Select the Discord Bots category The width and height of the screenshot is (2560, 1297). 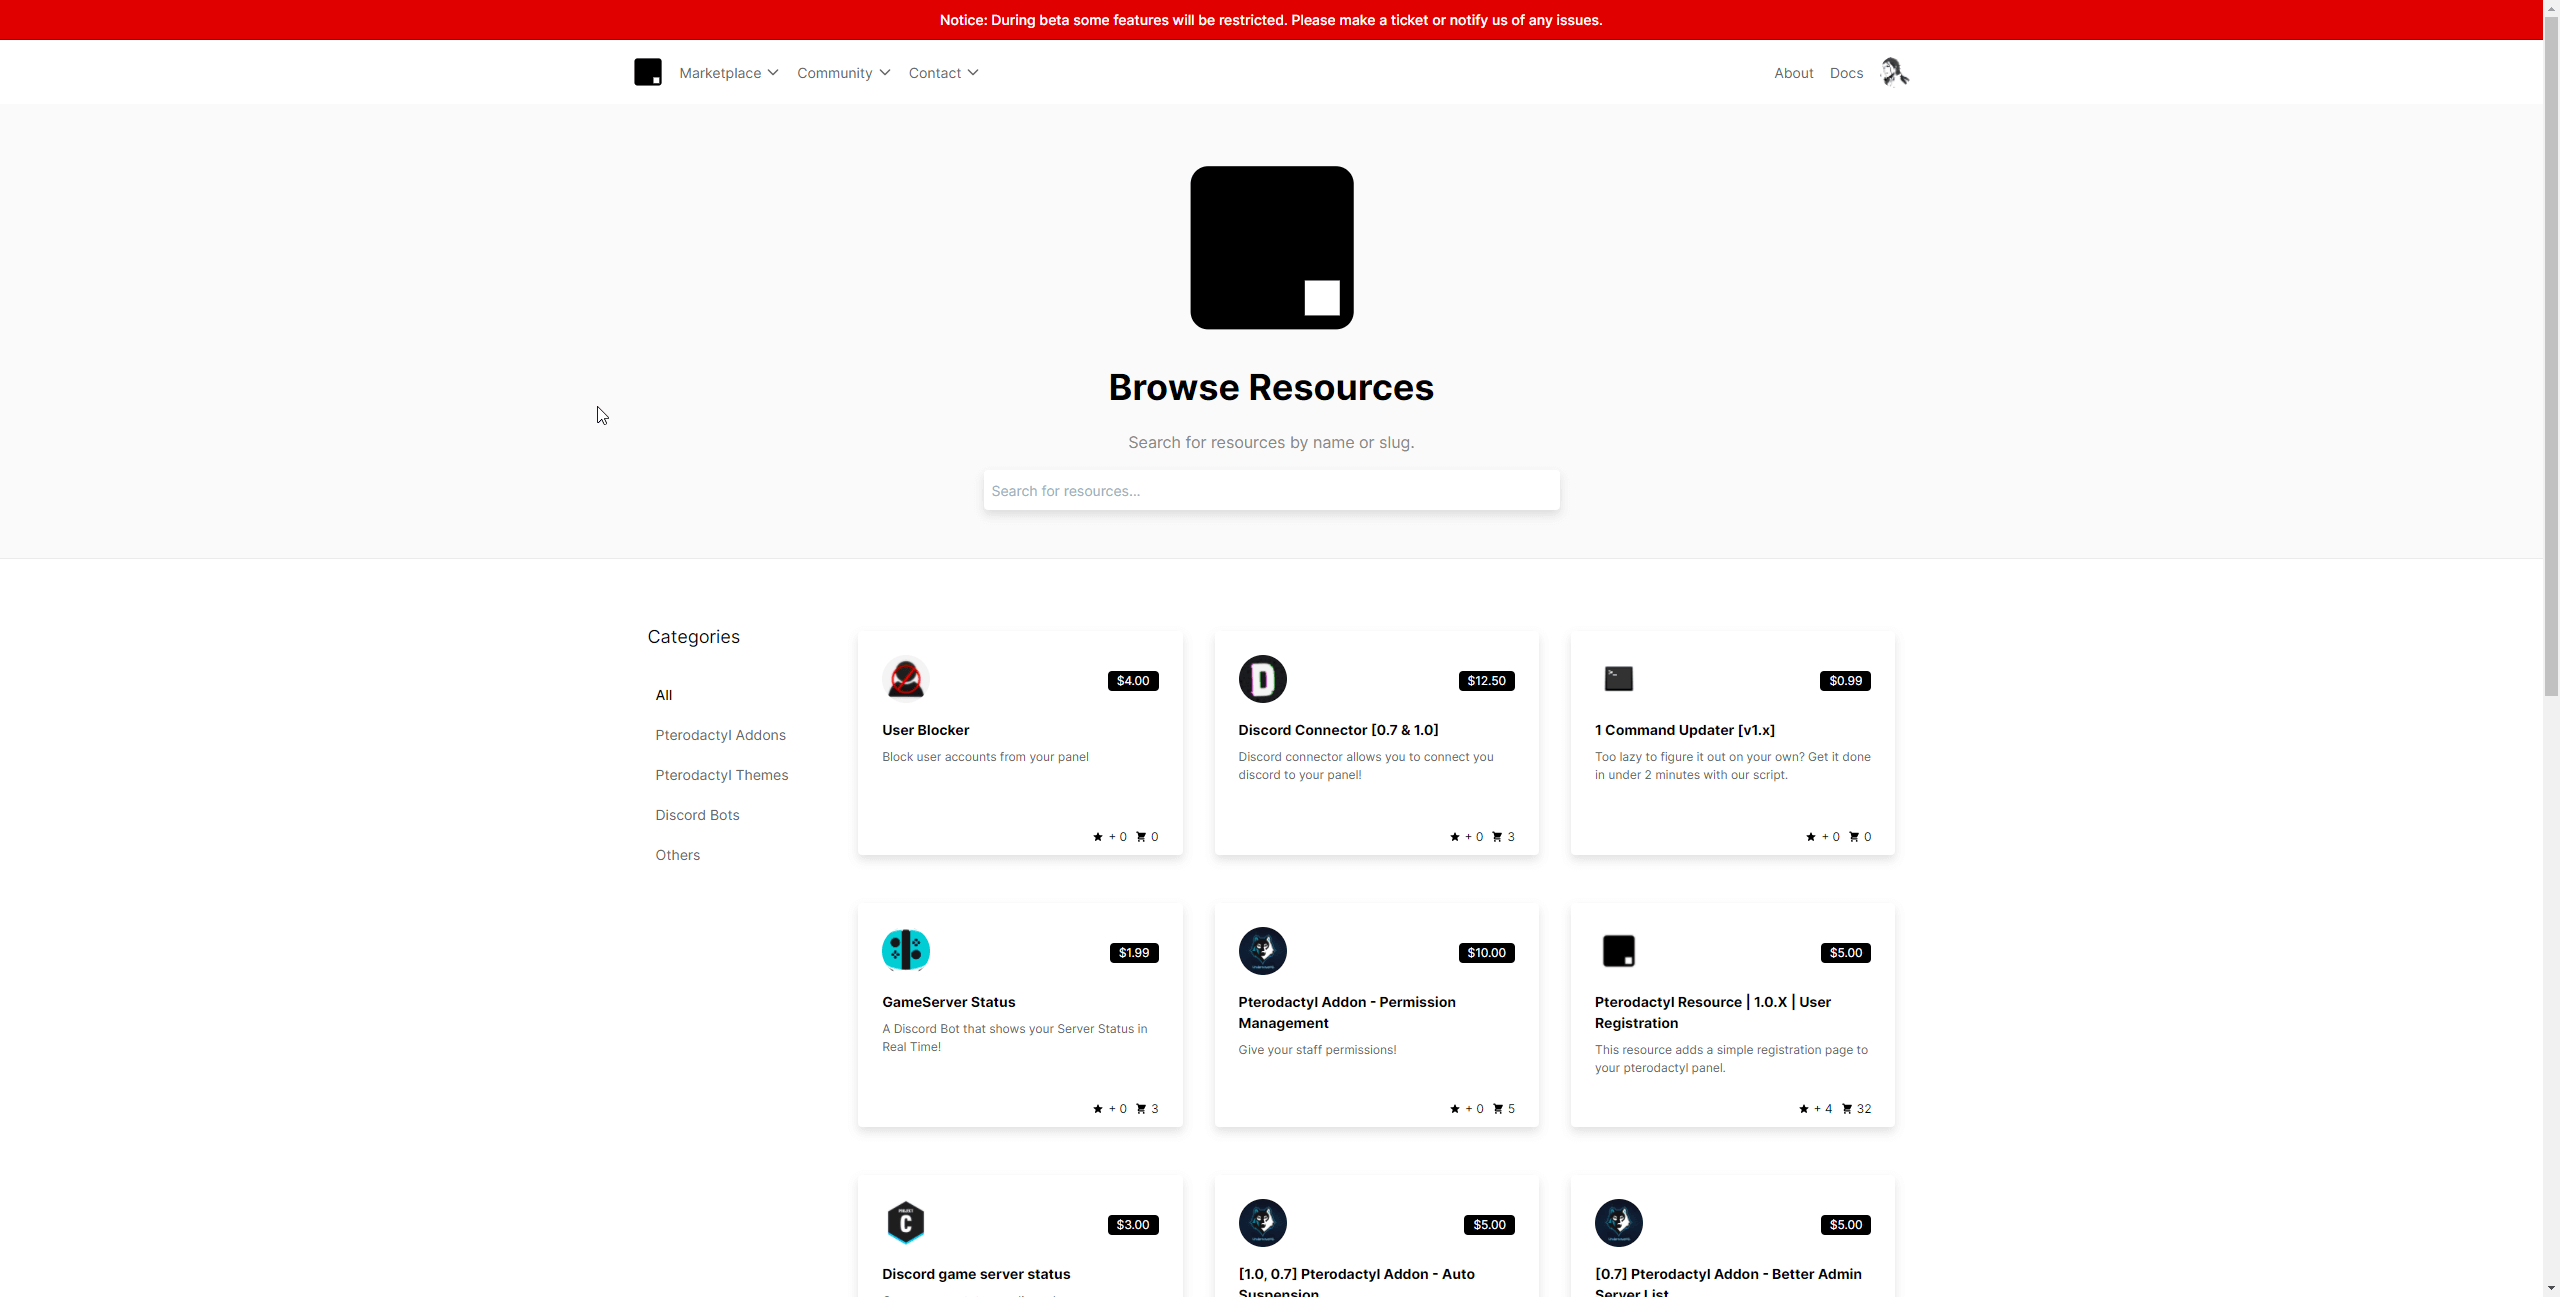[697, 815]
